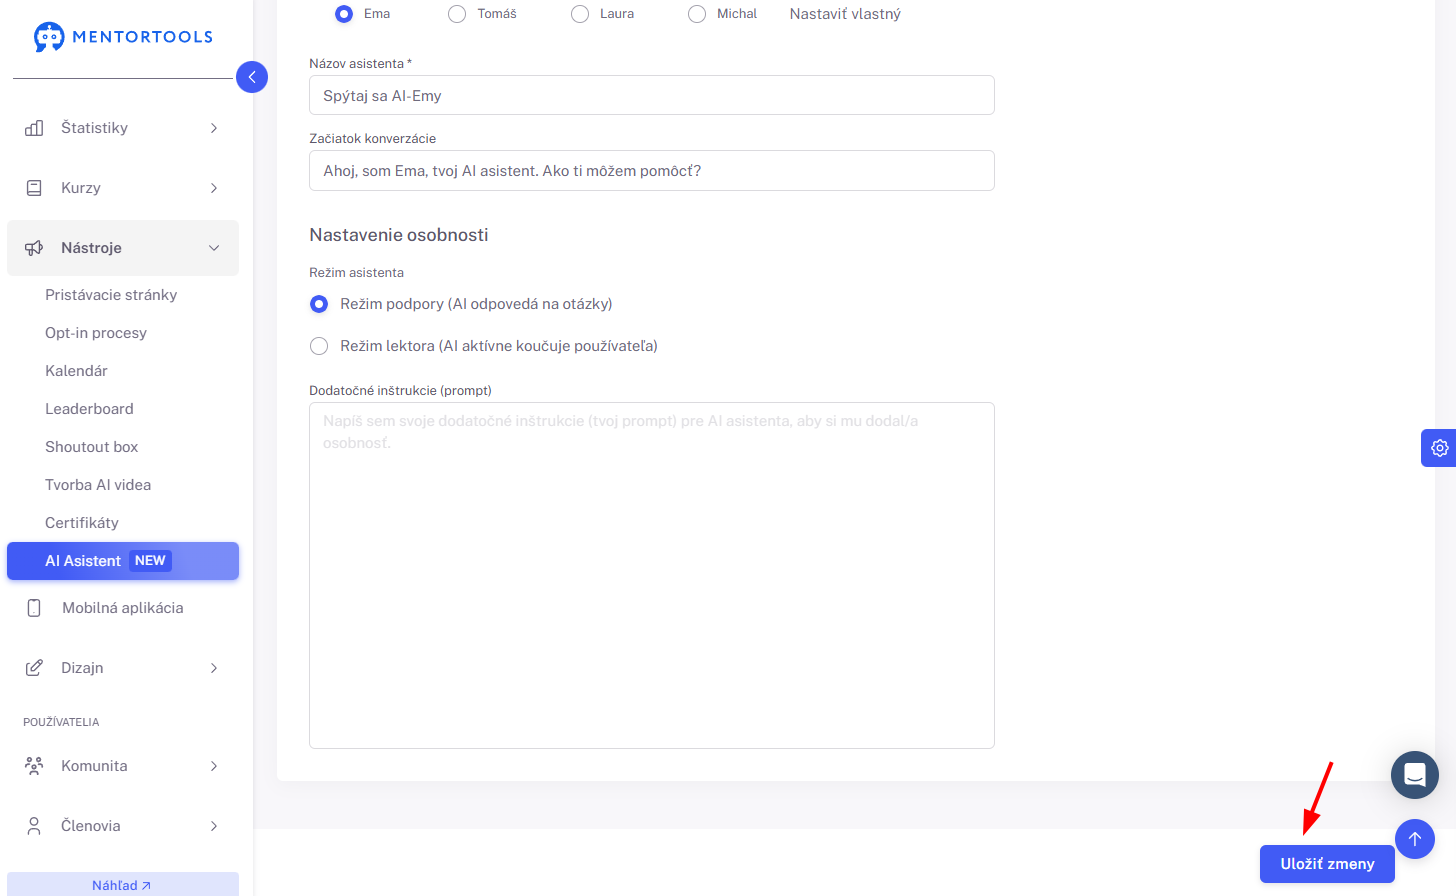Open Pristávacie stránky in the sidebar
Viewport: 1456px width, 896px height.
coord(111,295)
